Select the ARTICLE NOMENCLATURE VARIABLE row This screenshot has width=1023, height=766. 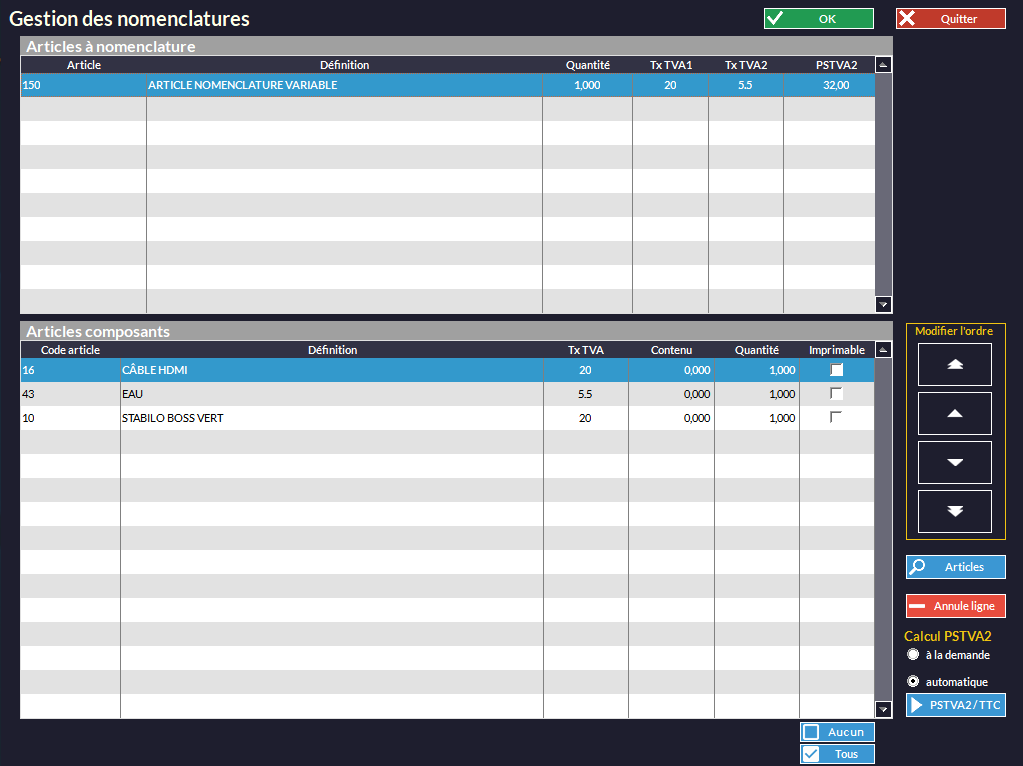coord(343,86)
